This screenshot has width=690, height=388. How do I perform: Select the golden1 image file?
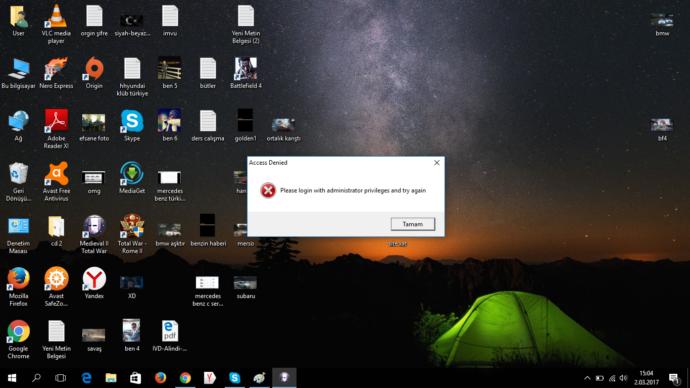(246, 125)
